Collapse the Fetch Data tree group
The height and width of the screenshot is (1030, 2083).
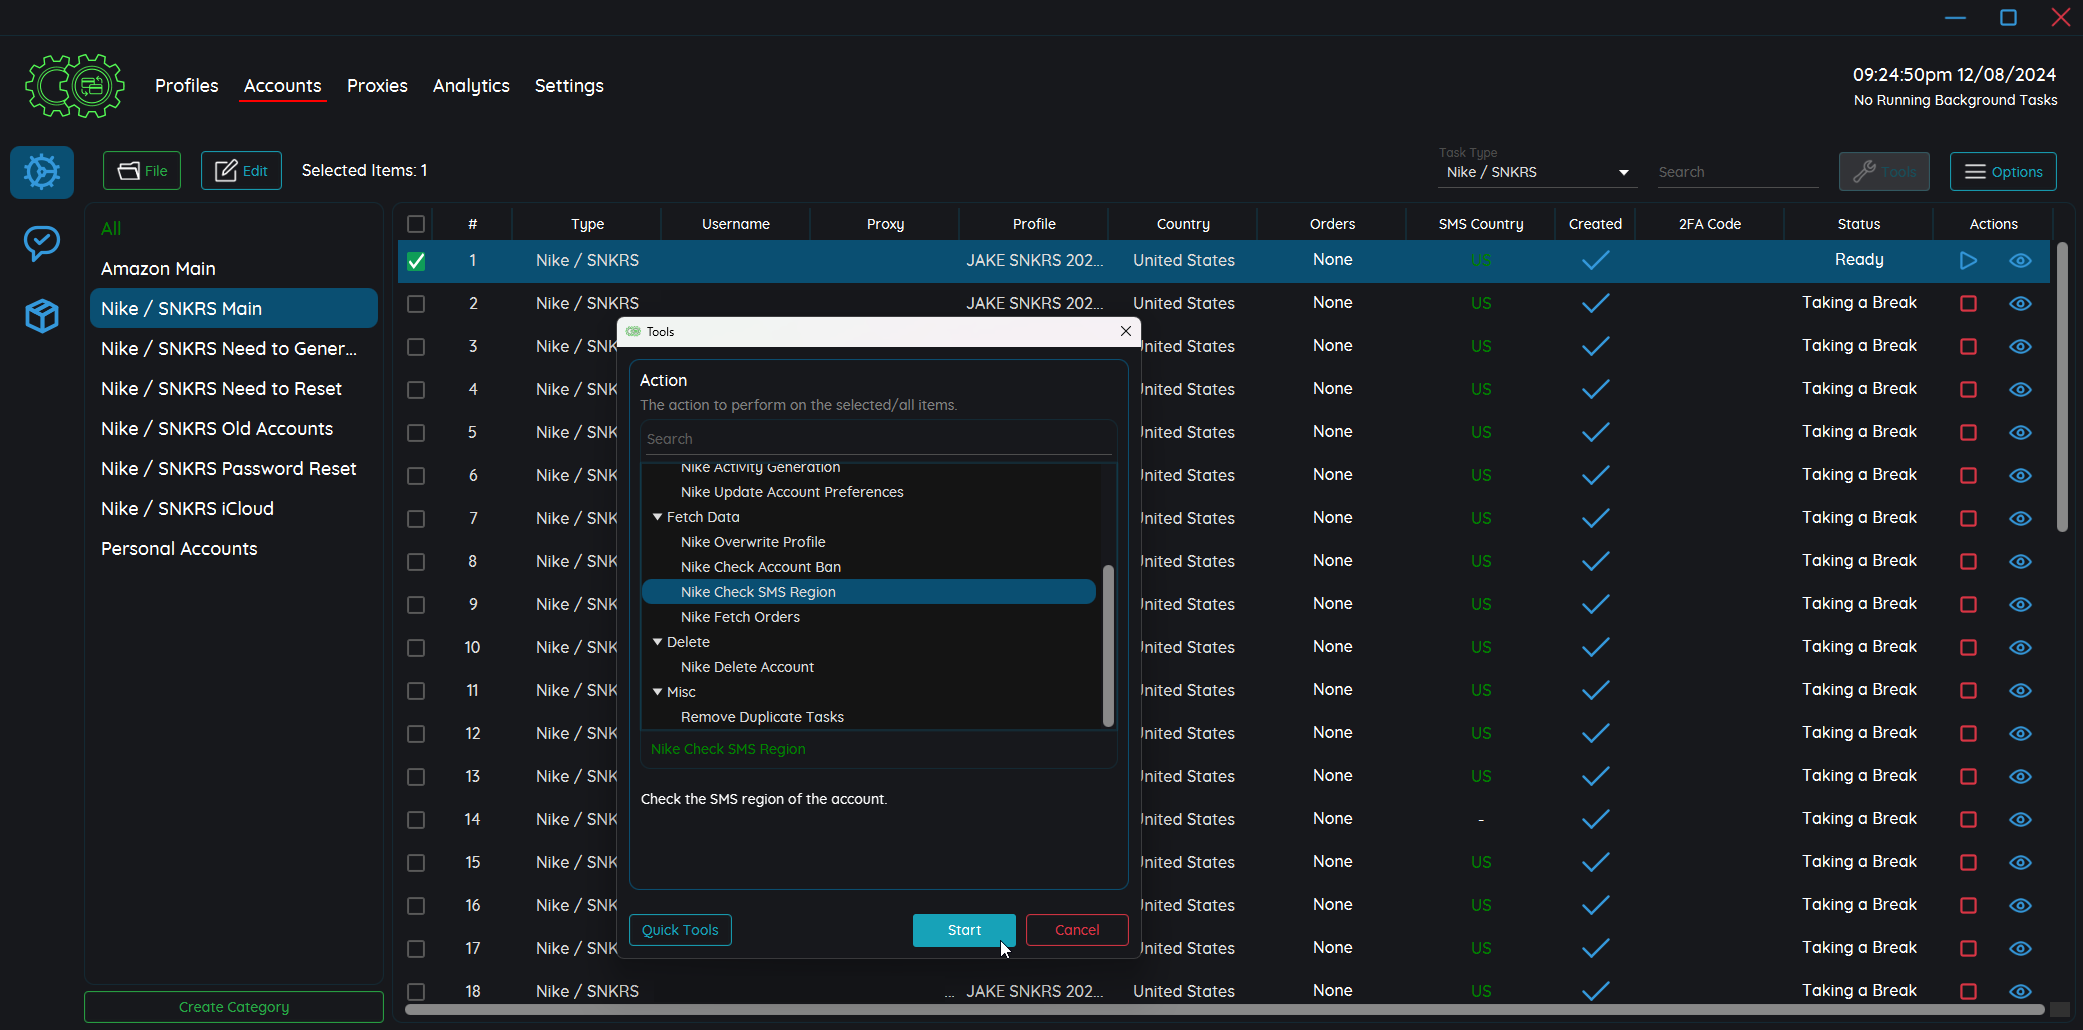(658, 517)
